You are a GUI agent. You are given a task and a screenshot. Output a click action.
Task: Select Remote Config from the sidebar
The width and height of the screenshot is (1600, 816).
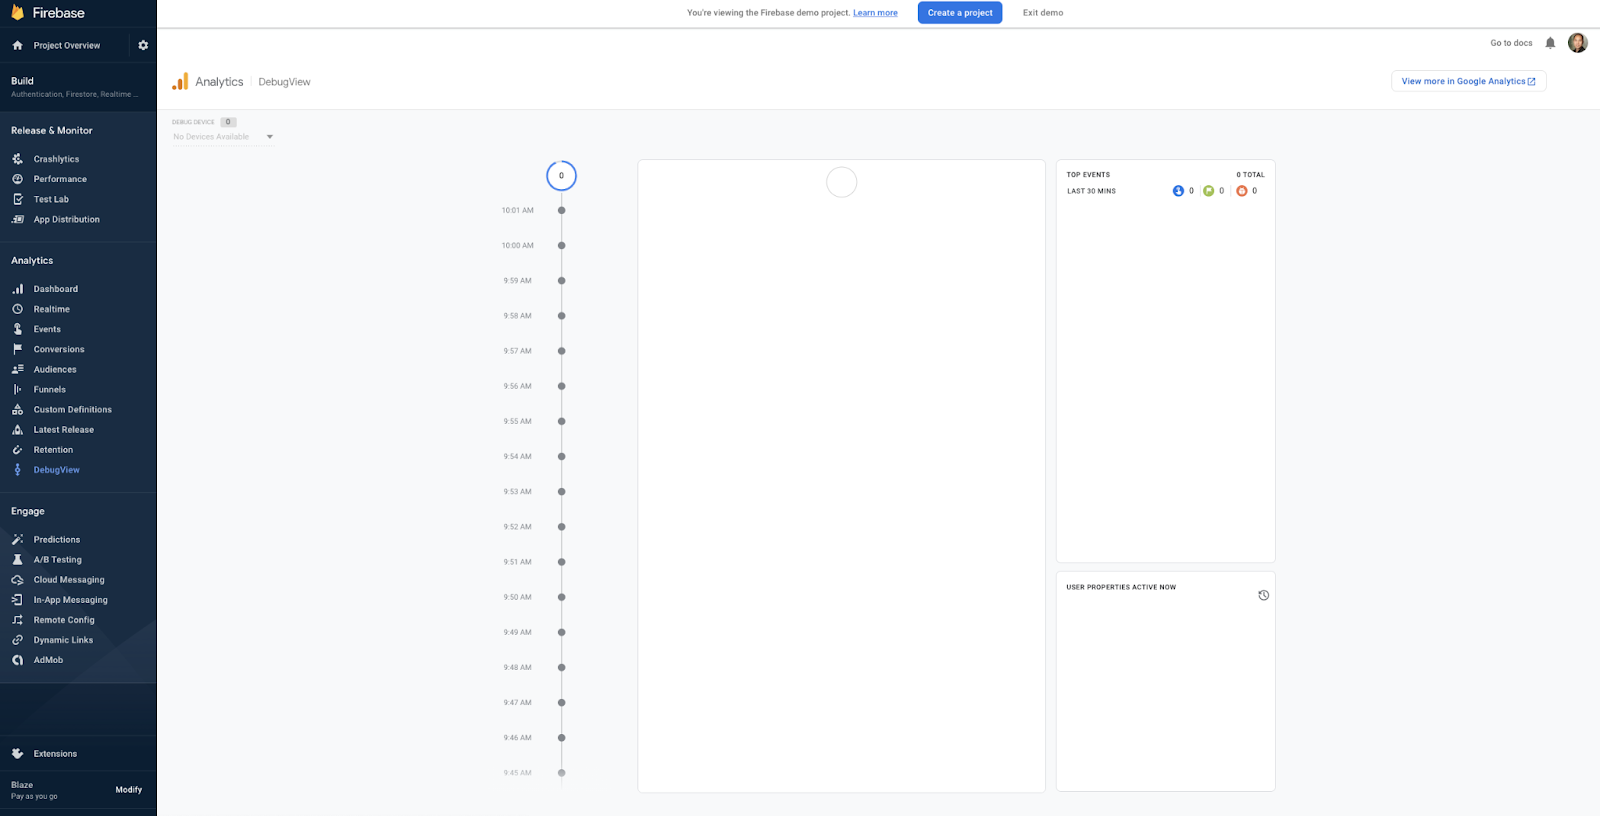coord(64,620)
